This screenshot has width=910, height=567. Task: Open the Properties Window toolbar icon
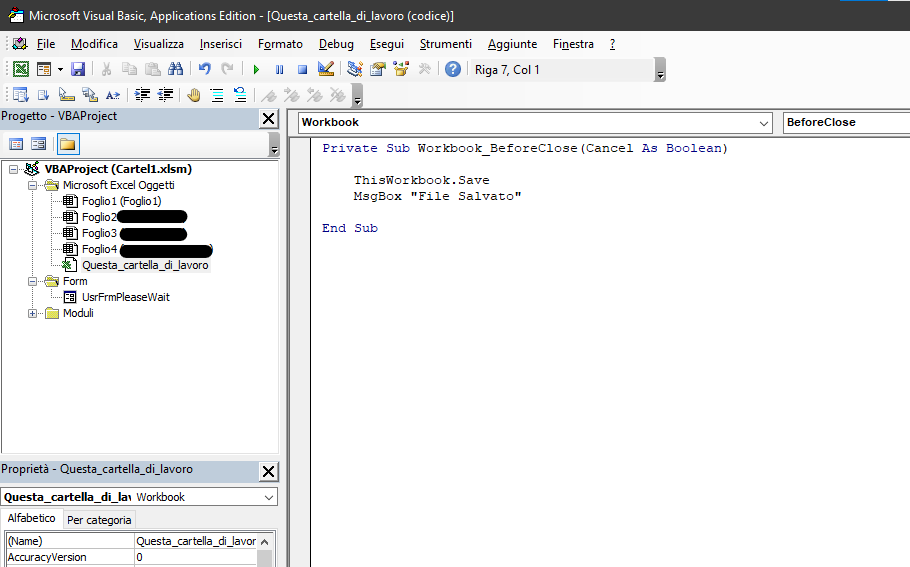click(378, 69)
